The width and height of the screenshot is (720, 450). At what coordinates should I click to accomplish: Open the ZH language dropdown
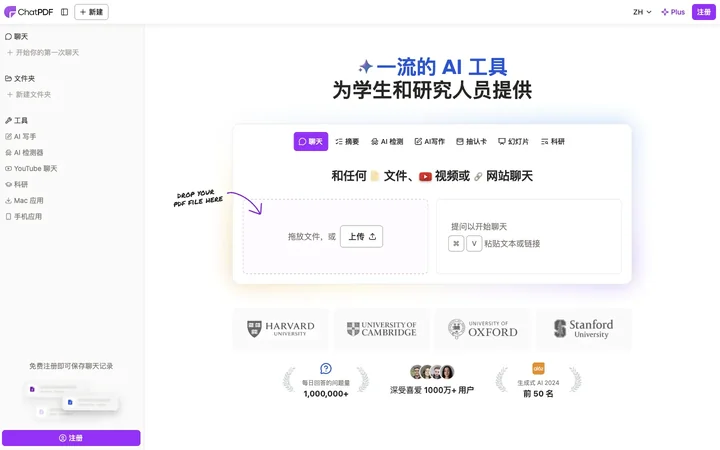[x=642, y=12]
